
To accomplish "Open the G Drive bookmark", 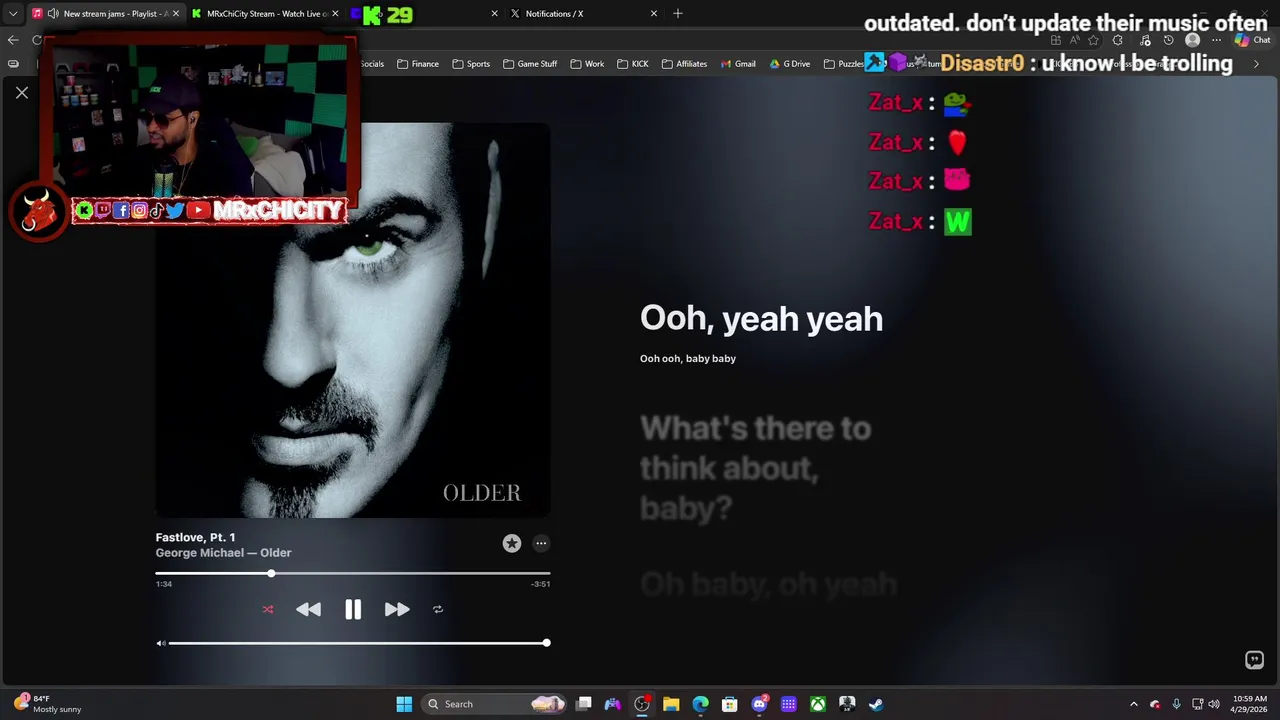I will click(790, 64).
